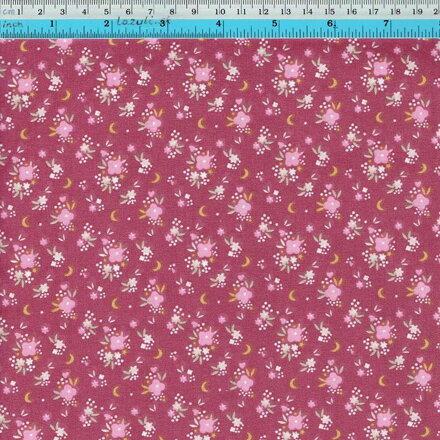Click the 17 cm number on white ruler
This screenshot has height=440, width=440.
(373, 12)
